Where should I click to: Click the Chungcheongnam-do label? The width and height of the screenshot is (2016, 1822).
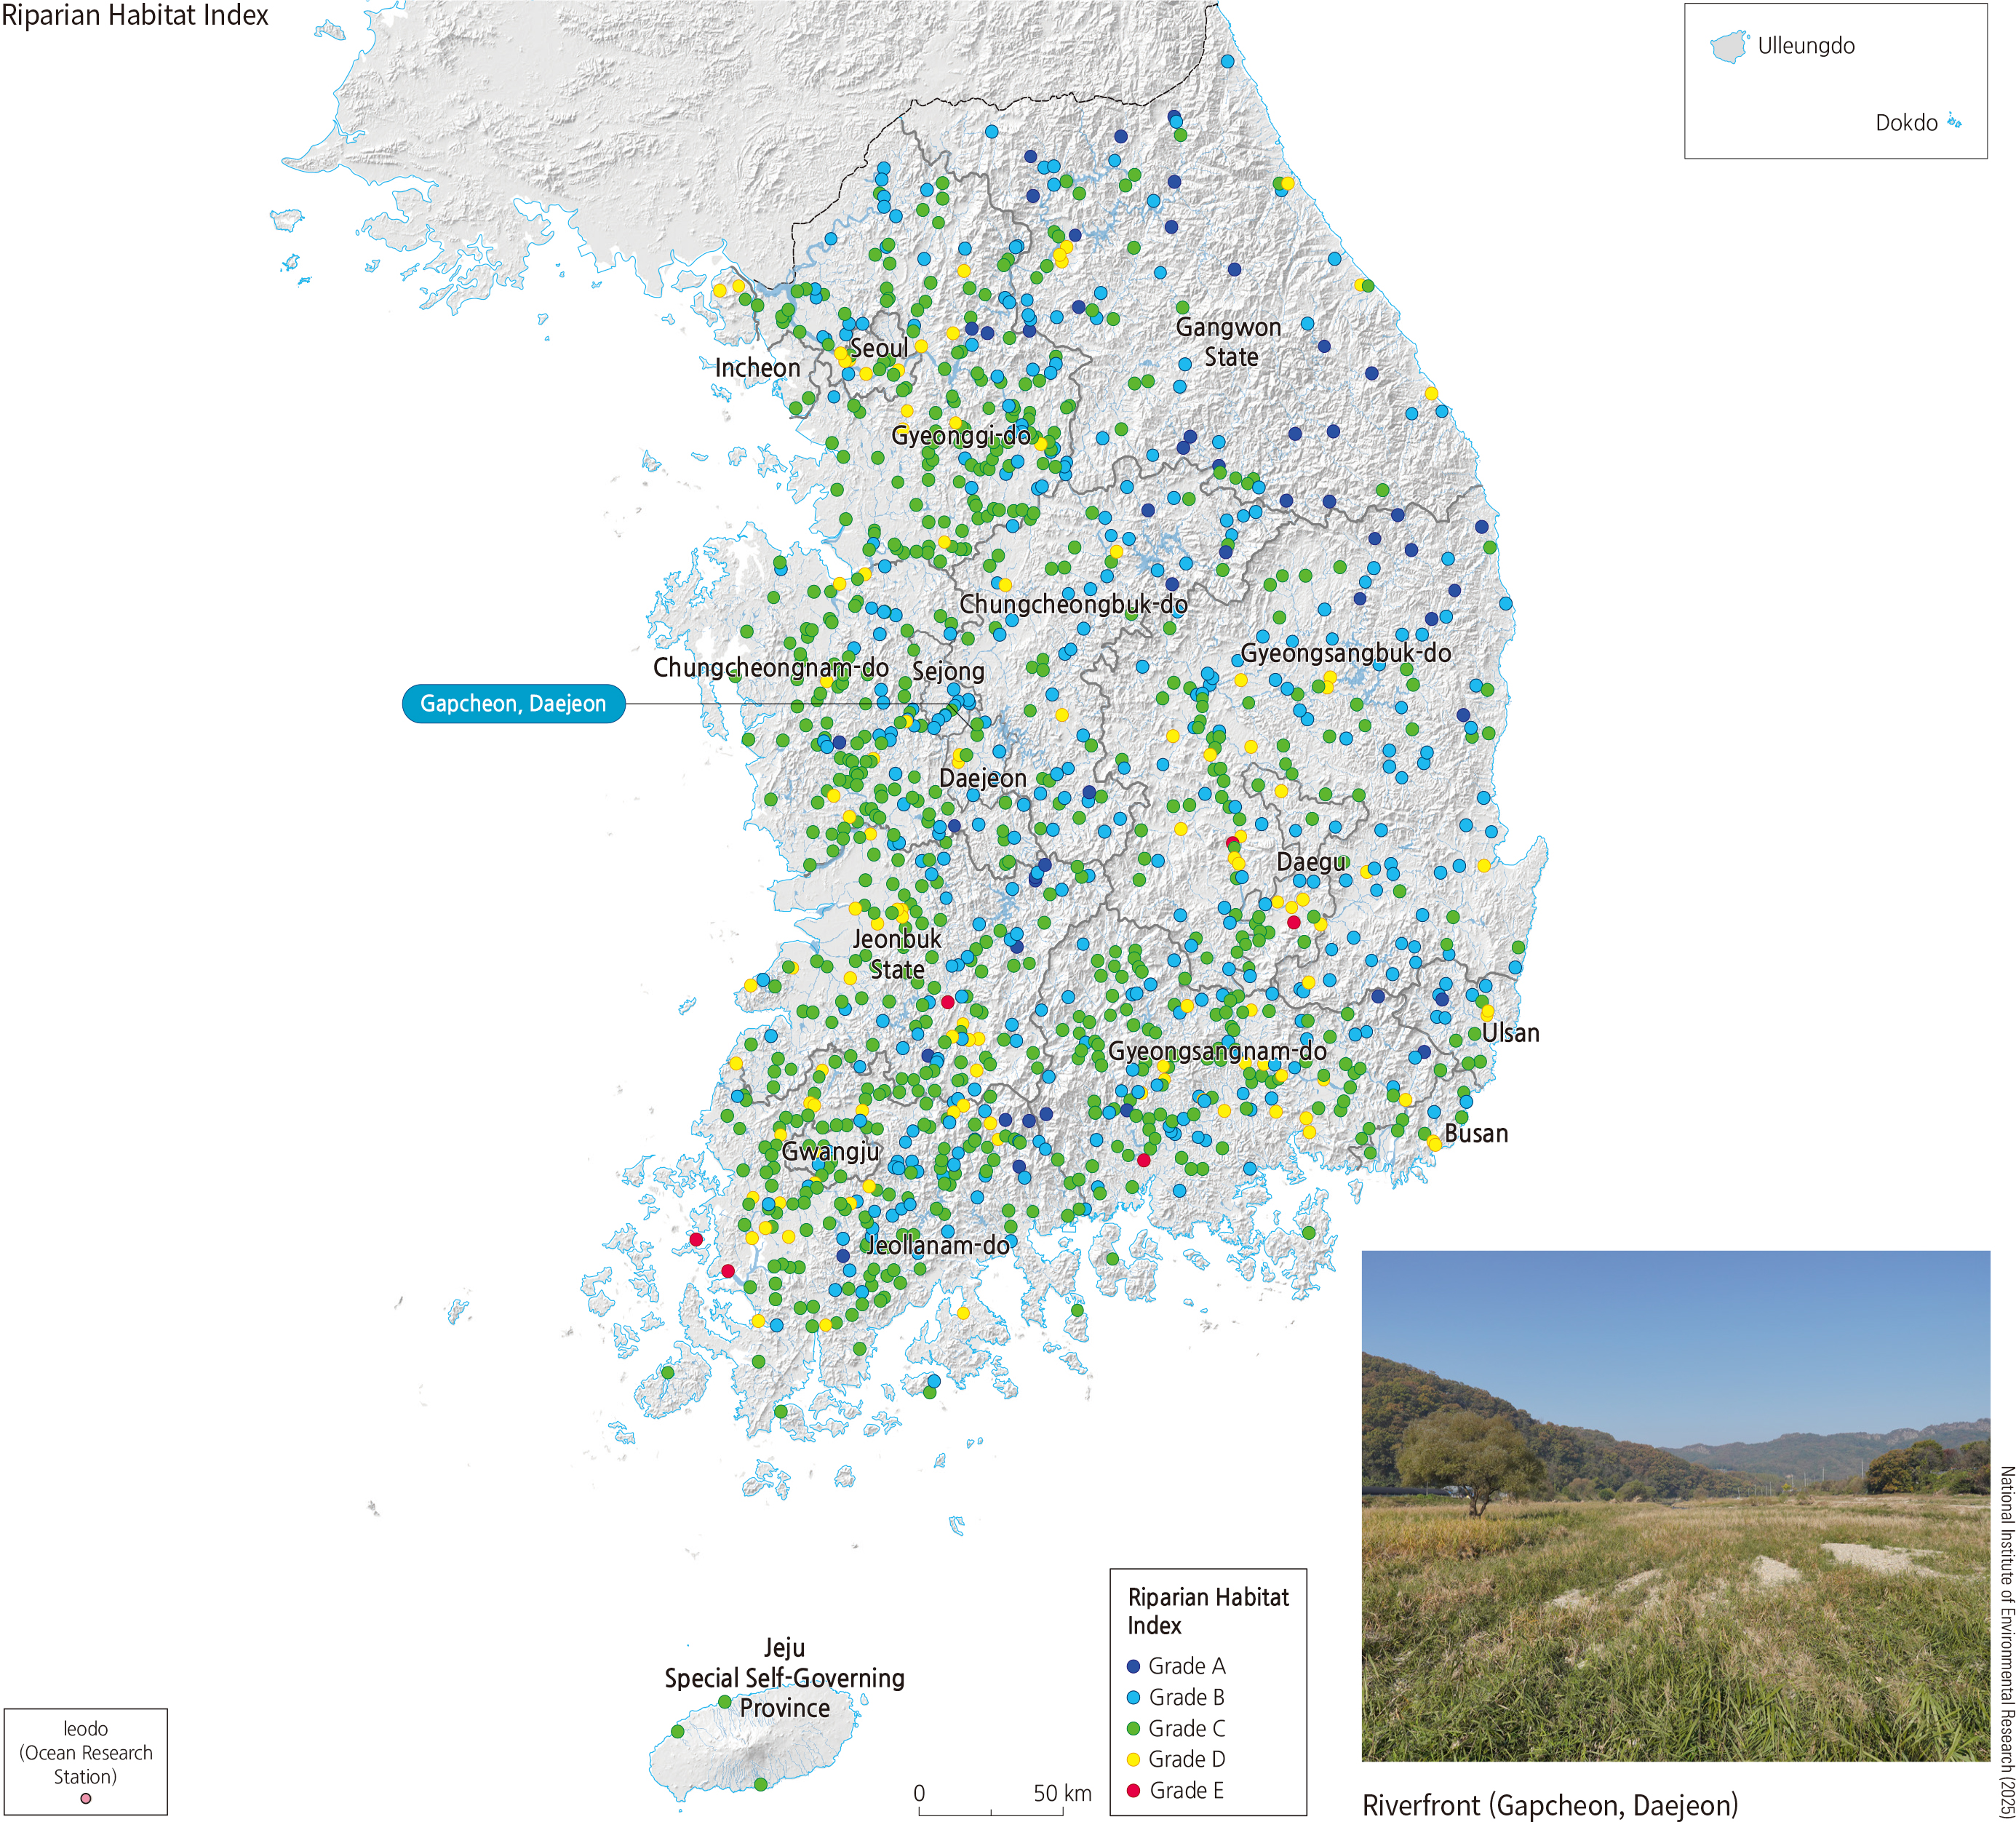[x=770, y=667]
